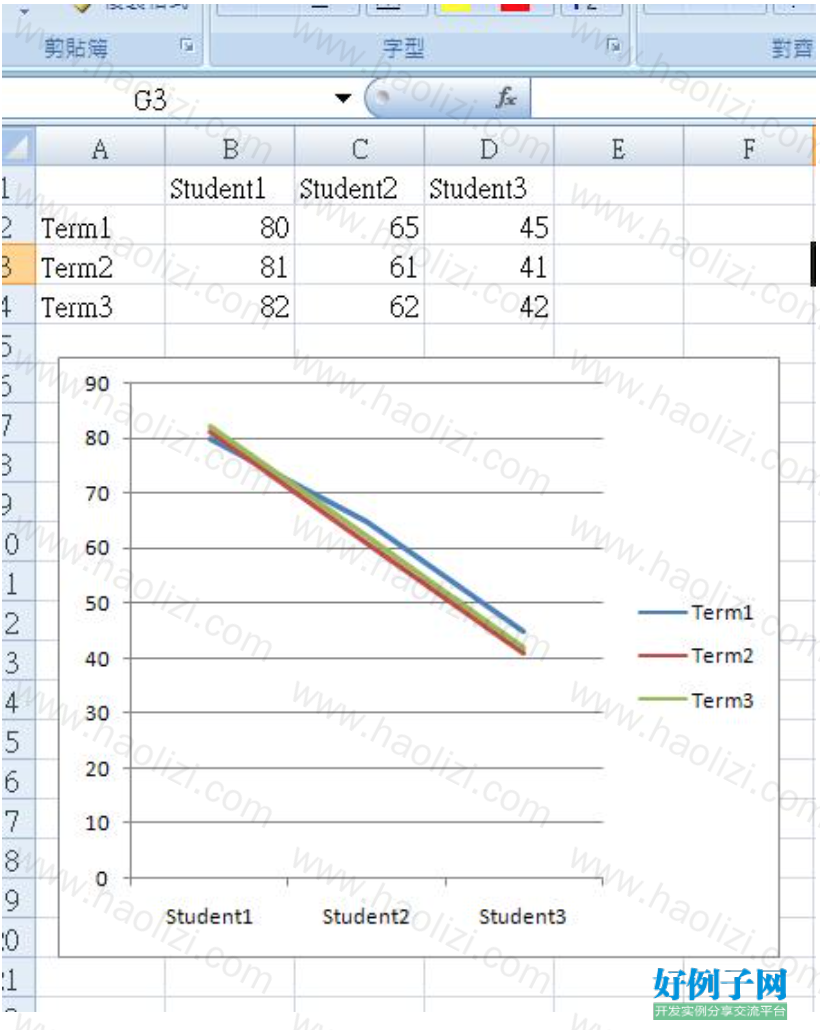The width and height of the screenshot is (820, 1030).
Task: Select cell with value 42
Action: pyautogui.click(x=489, y=305)
